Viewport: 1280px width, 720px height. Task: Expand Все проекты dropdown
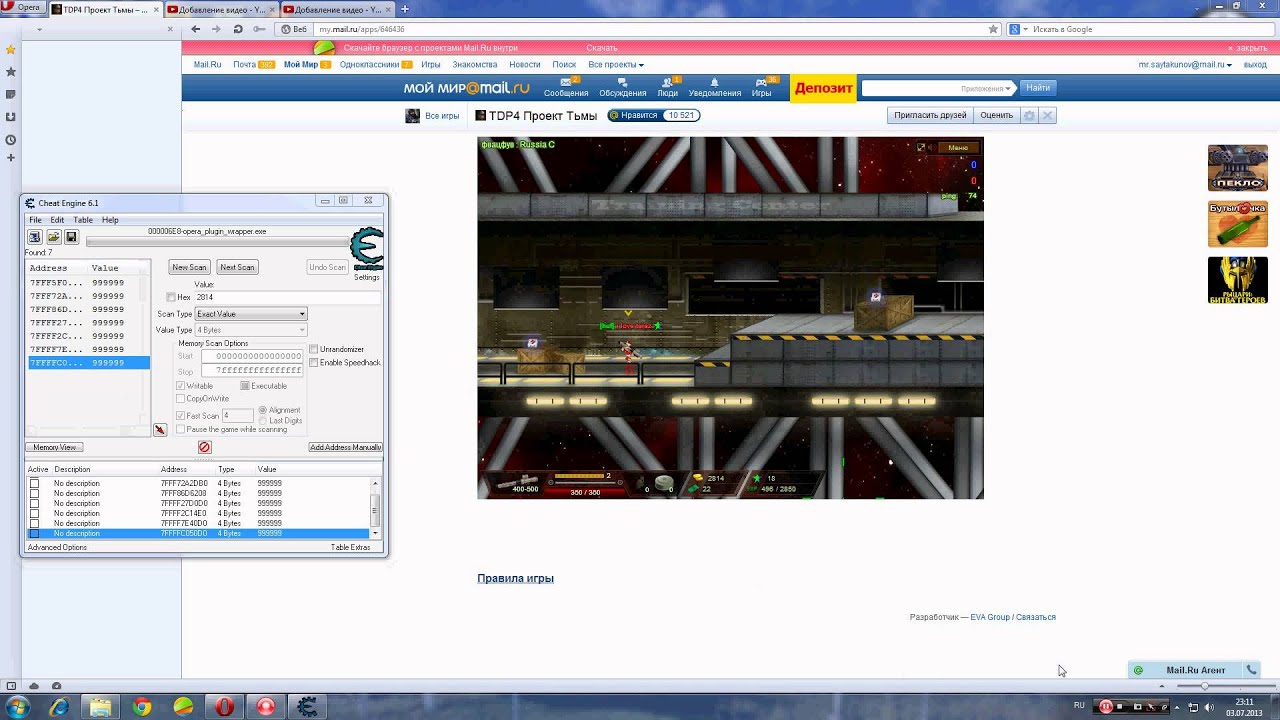click(616, 64)
